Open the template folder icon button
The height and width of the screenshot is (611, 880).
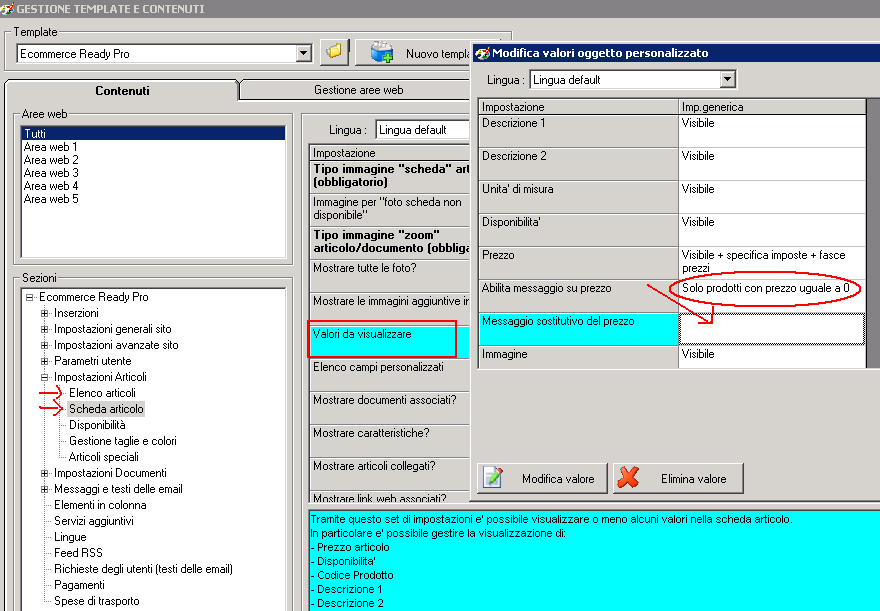click(x=334, y=52)
